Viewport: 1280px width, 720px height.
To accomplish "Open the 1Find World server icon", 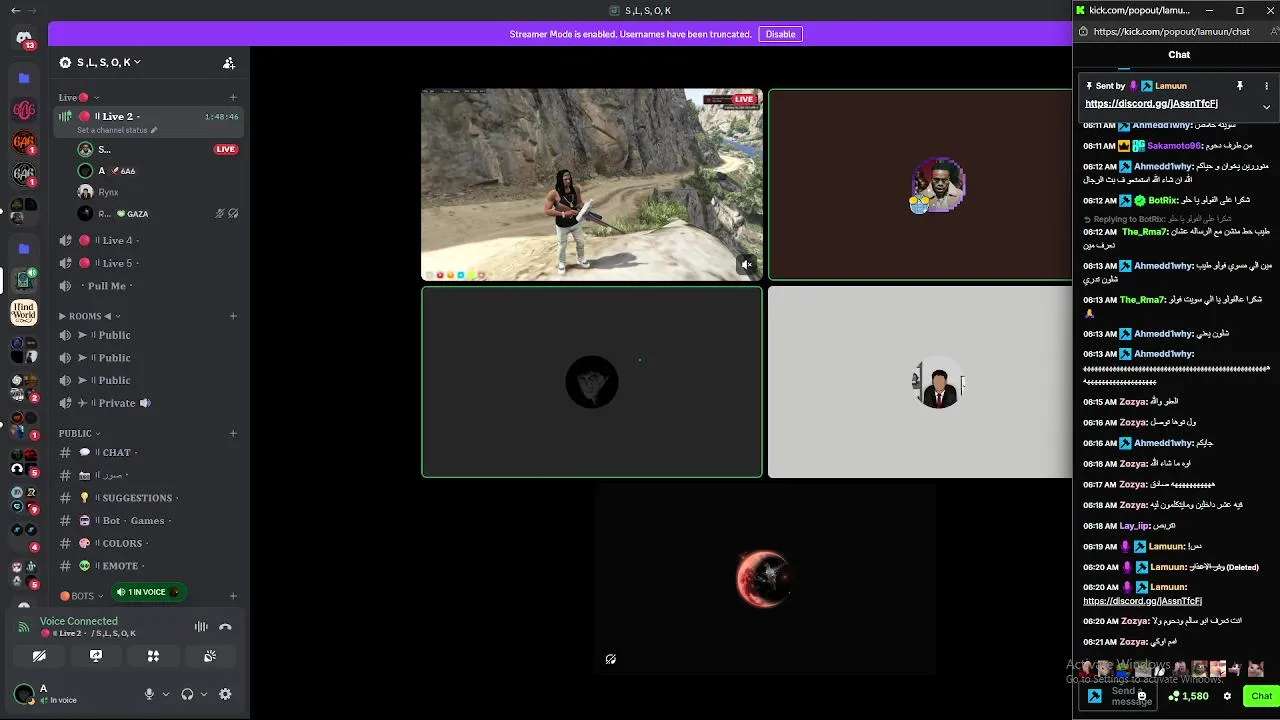I will (24, 313).
